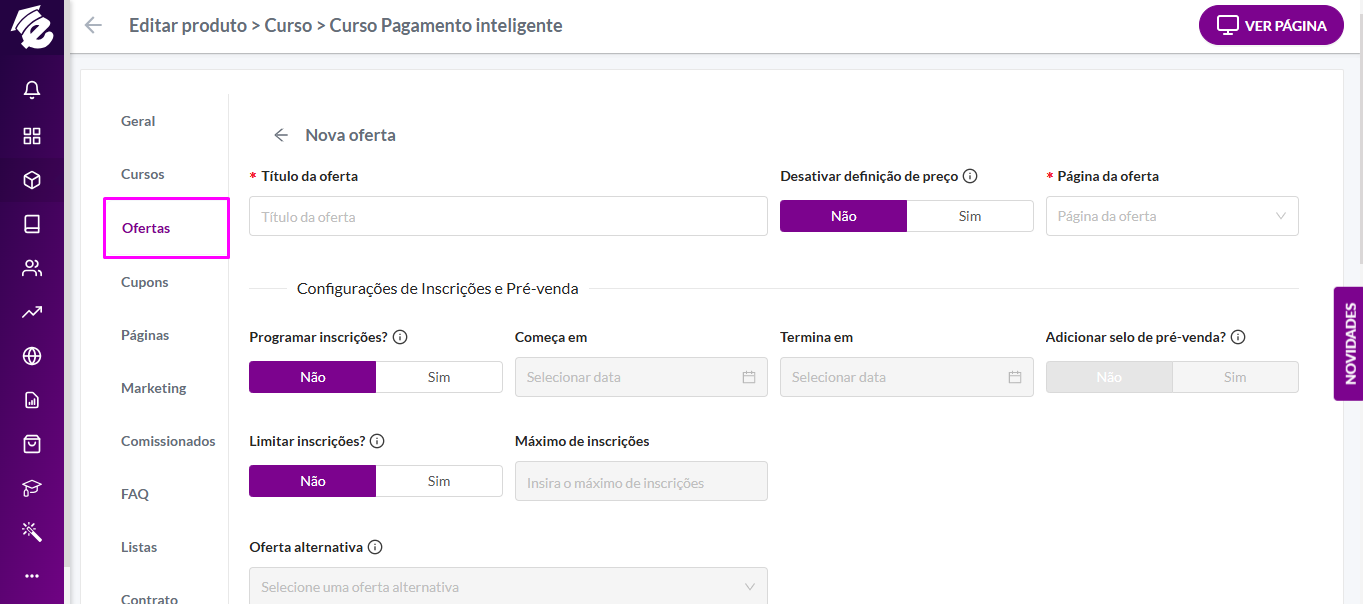Set Limitar inscrições to Sim
Image resolution: width=1363 pixels, height=604 pixels.
pyautogui.click(x=439, y=481)
